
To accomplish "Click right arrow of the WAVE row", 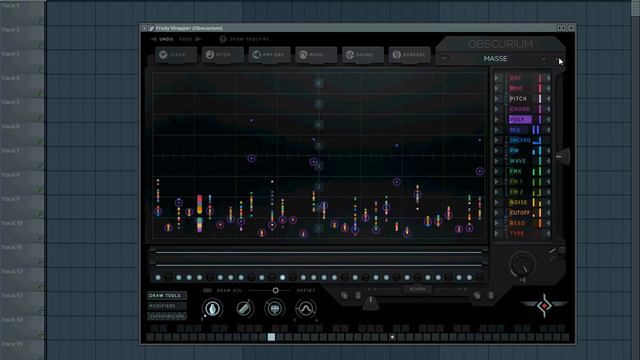I will pyautogui.click(x=548, y=161).
